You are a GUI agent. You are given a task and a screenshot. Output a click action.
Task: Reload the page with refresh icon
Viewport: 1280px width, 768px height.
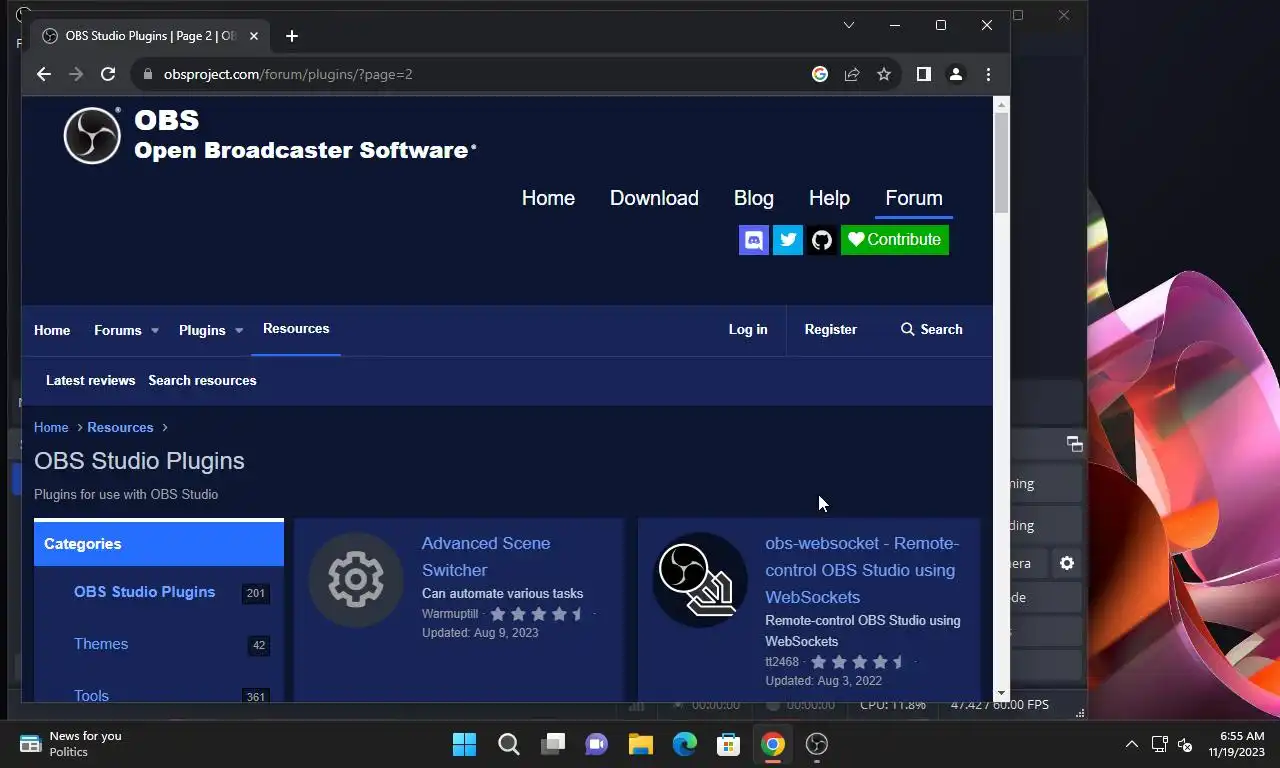pos(108,74)
